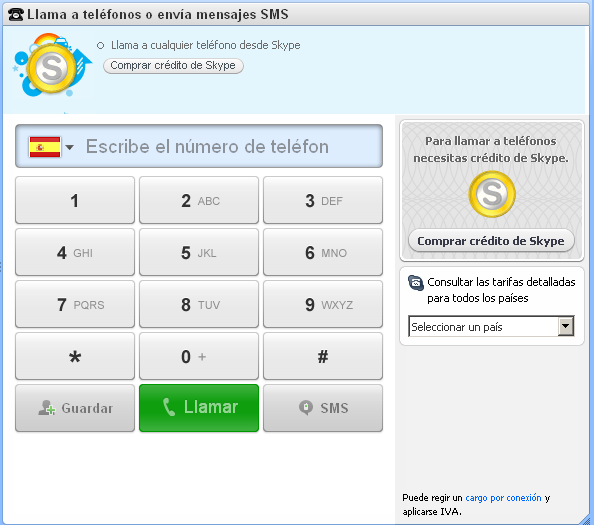The image size is (594, 525).
Task: Dial 0 plus key
Action: pyautogui.click(x=199, y=356)
